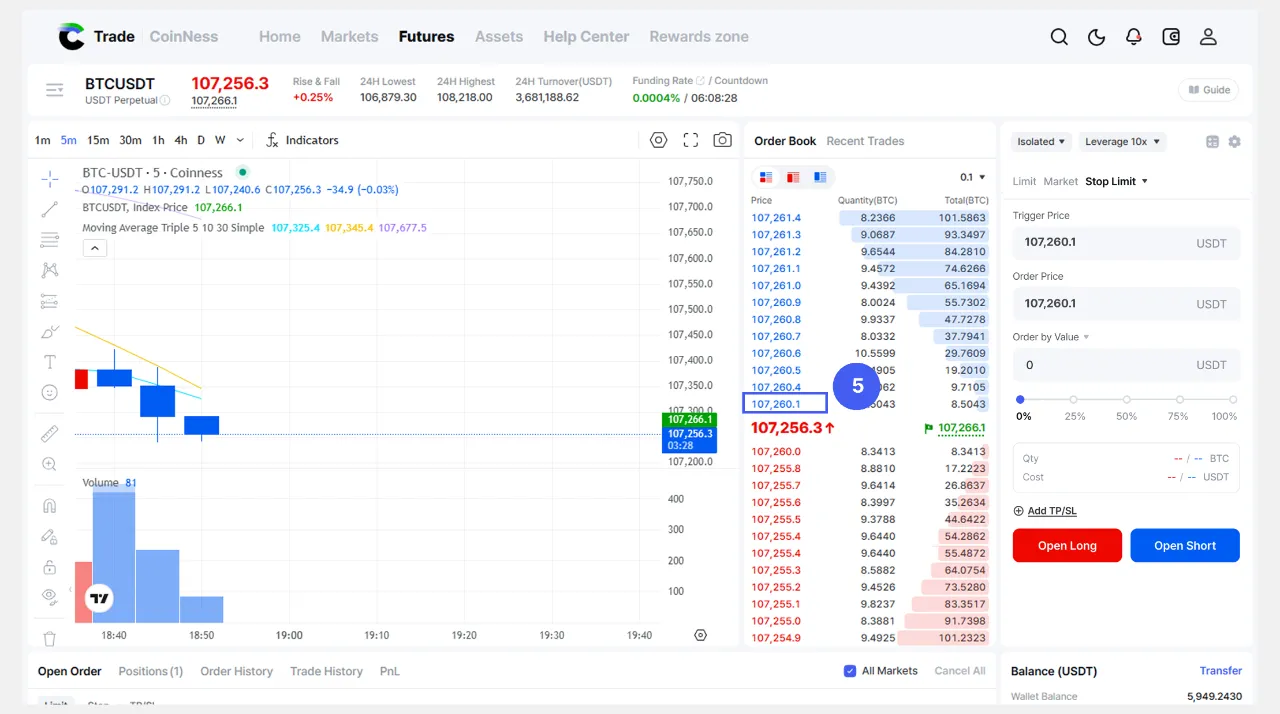The image size is (1280, 714).
Task: Open the wallet icon in header
Action: pos(1171,37)
